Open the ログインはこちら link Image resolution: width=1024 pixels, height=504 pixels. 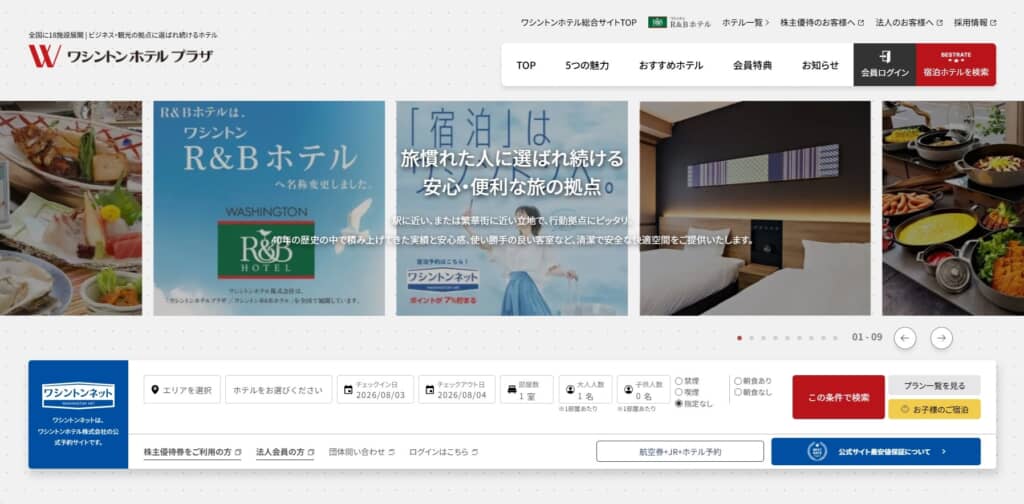coord(443,452)
